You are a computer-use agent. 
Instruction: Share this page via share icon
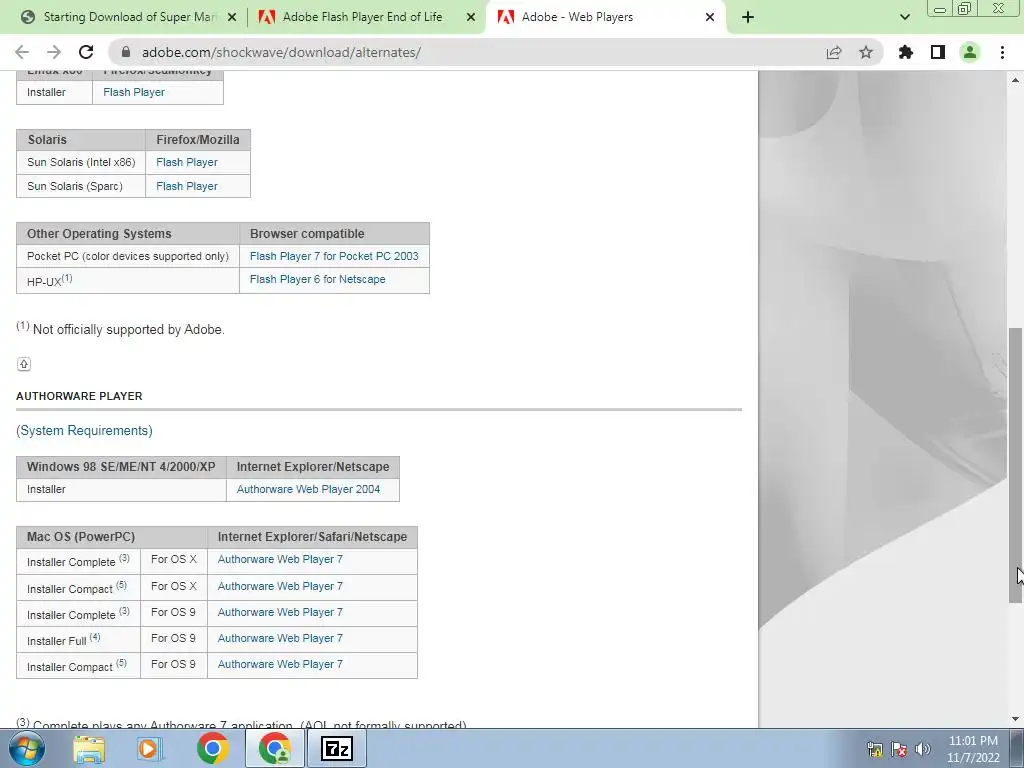pos(834,52)
